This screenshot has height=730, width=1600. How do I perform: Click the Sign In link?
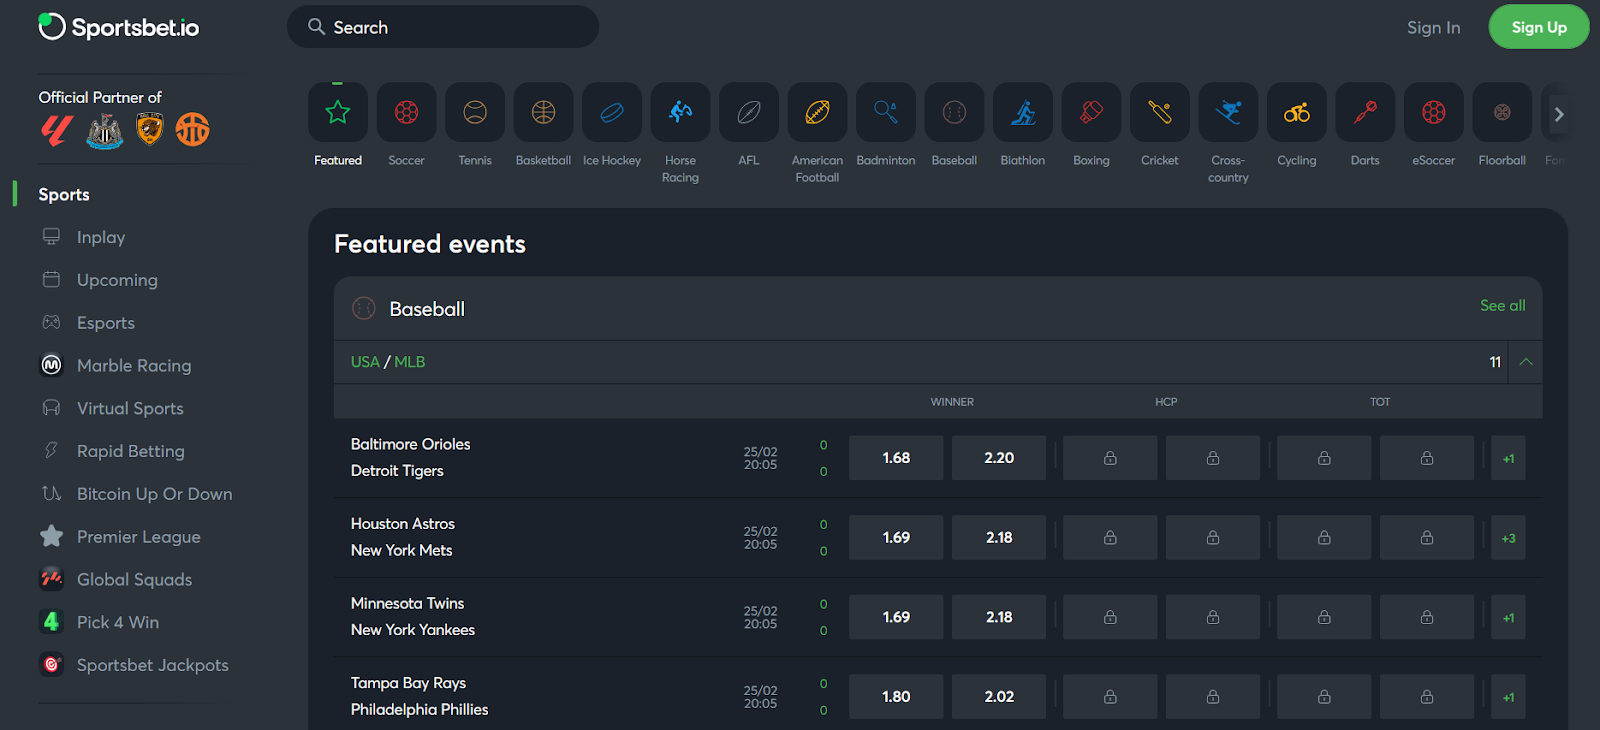point(1433,27)
